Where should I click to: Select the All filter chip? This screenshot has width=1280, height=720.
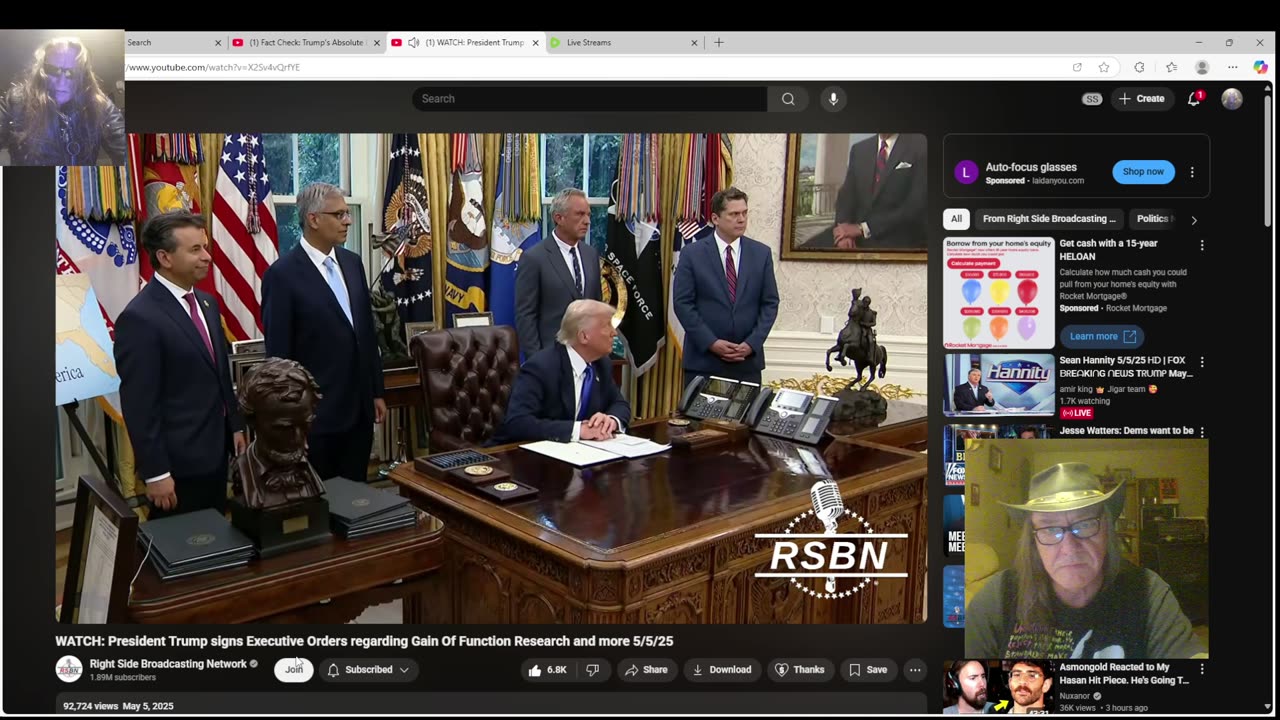[957, 219]
